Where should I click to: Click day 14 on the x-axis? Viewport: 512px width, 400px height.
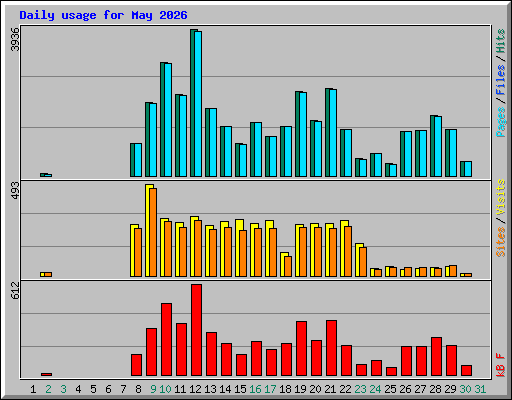pos(225,389)
